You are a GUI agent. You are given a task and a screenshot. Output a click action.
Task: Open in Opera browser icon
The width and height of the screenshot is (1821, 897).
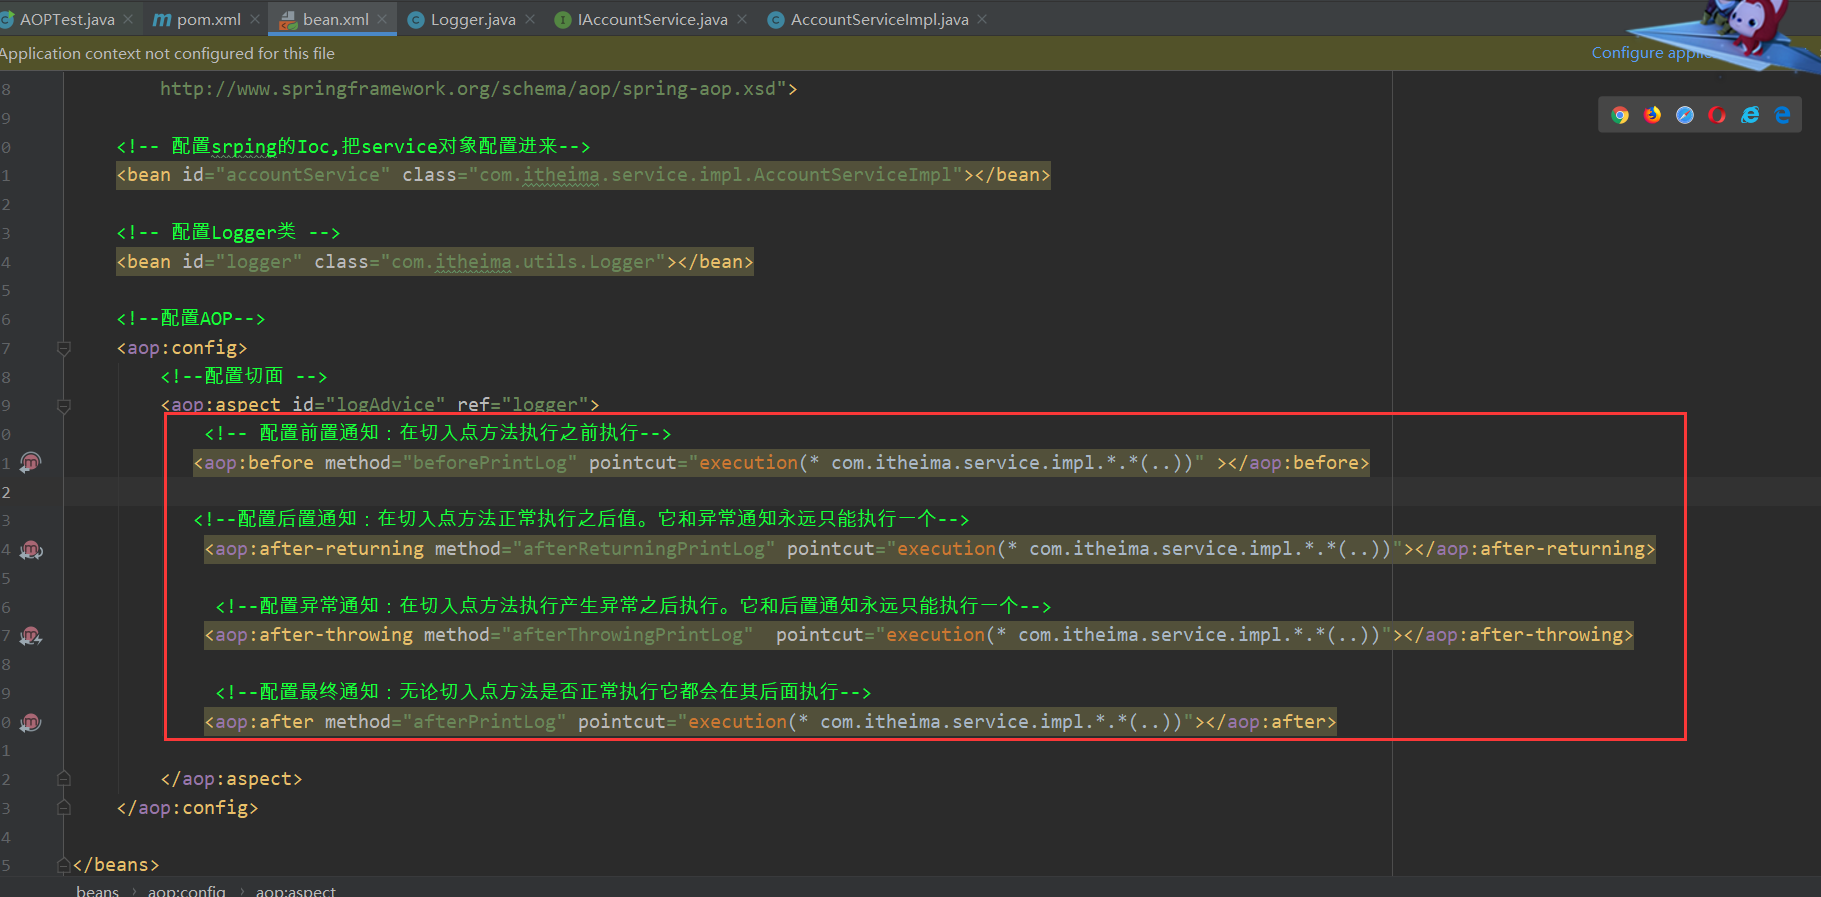point(1717,115)
